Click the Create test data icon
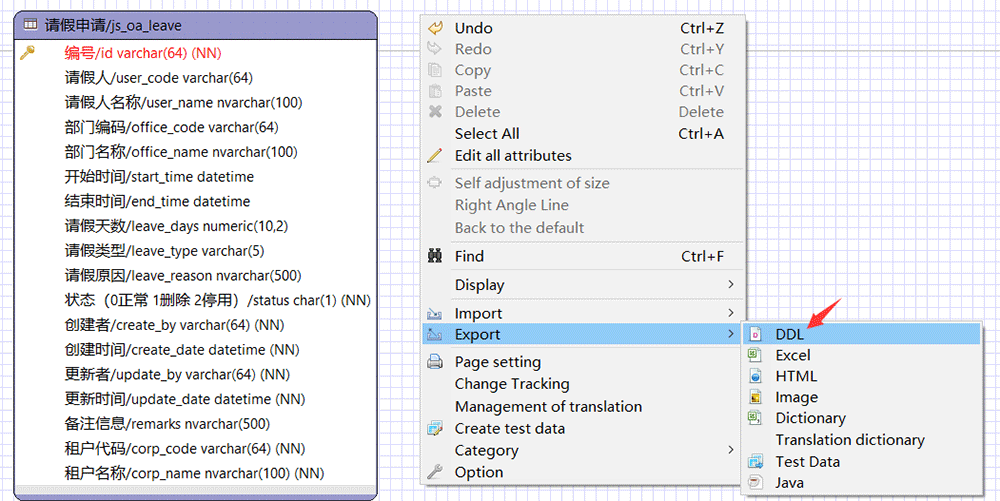This screenshot has width=1000, height=501. [435, 428]
